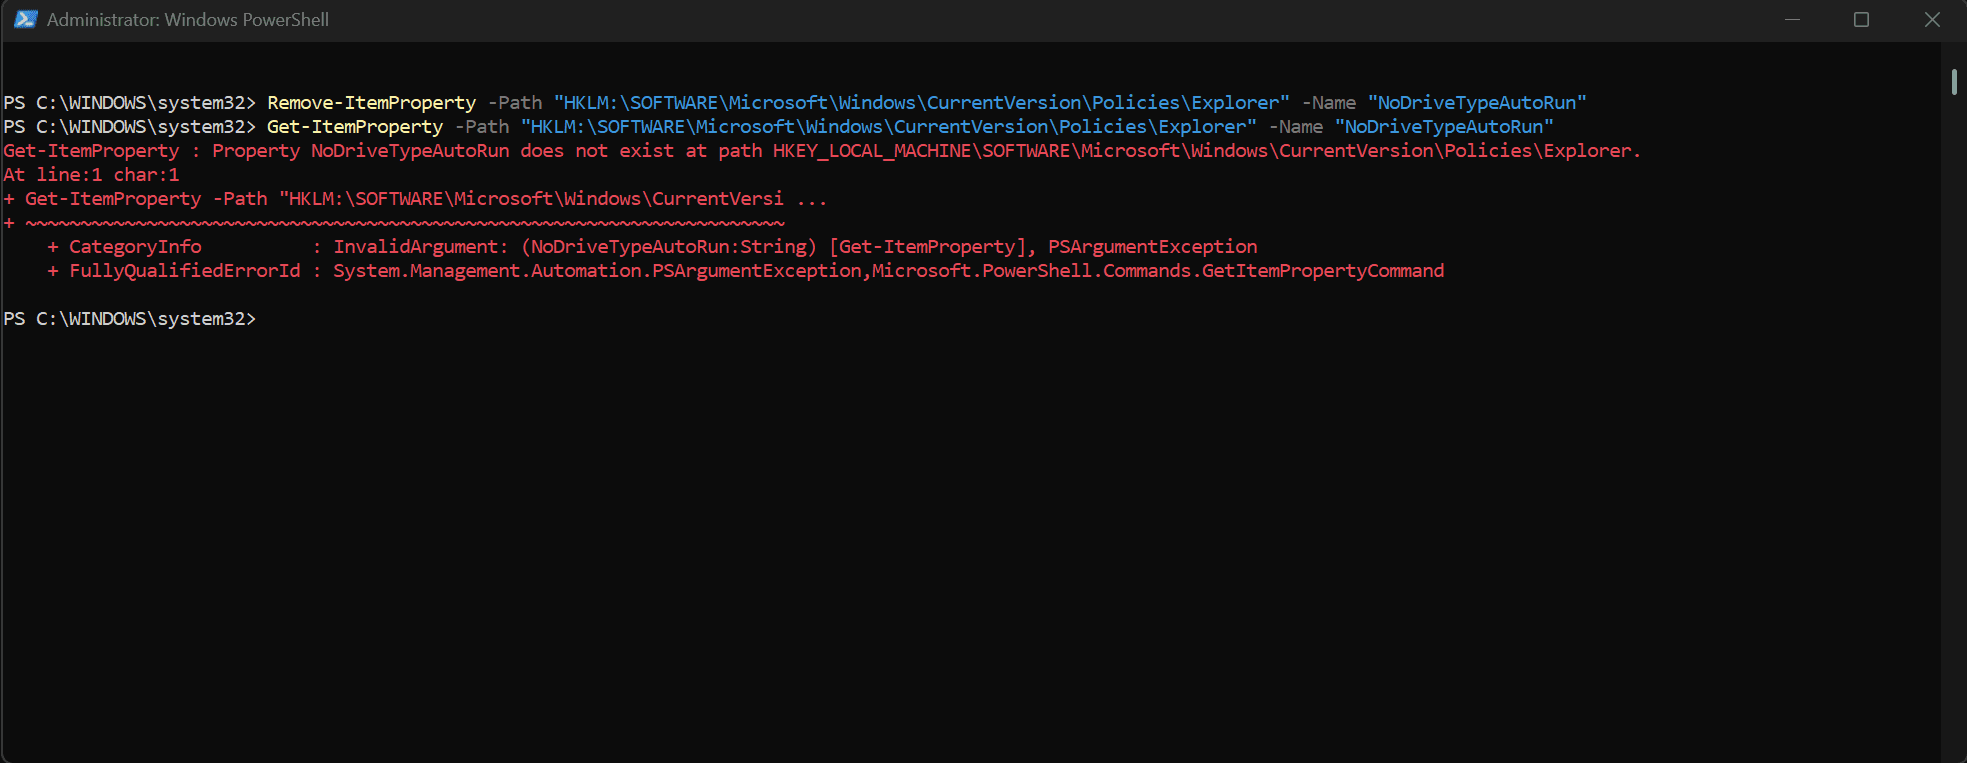Maximize the PowerShell window
1967x763 pixels.
point(1861,20)
